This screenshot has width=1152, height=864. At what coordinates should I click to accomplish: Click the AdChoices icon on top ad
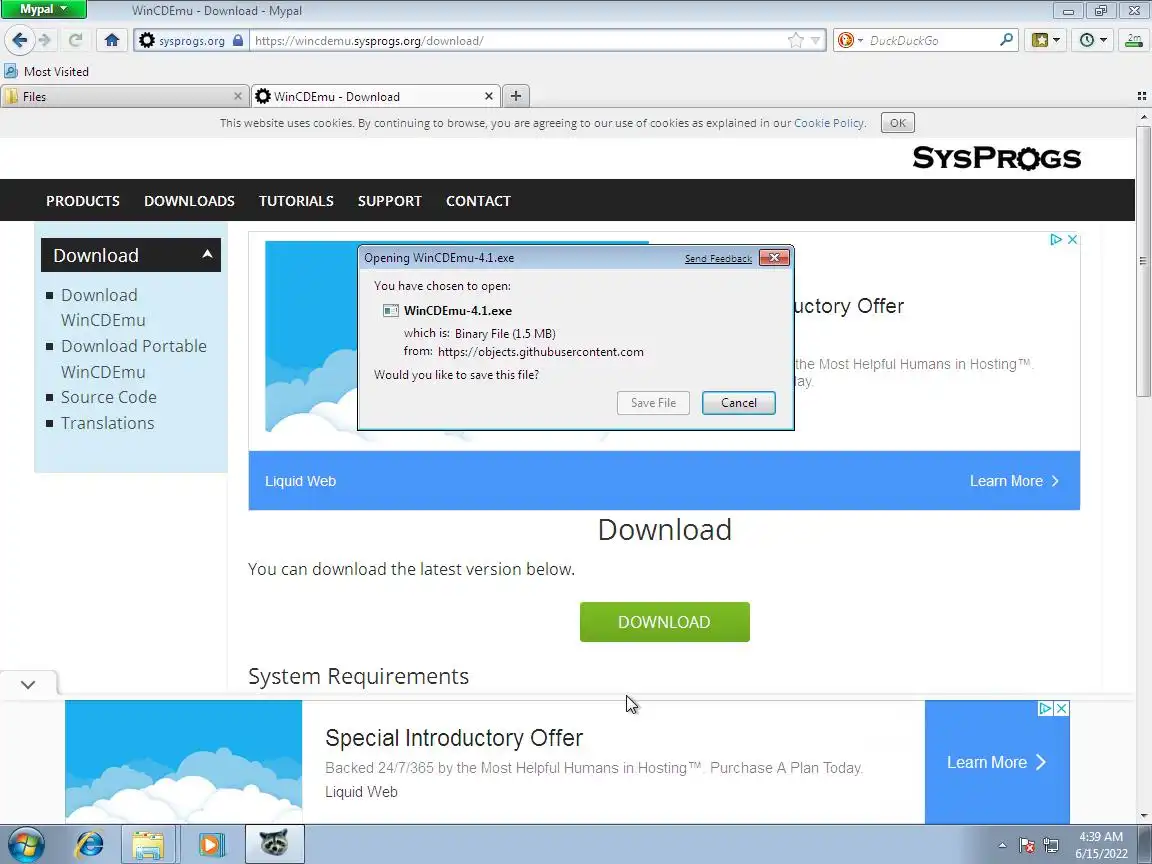coord(1056,240)
